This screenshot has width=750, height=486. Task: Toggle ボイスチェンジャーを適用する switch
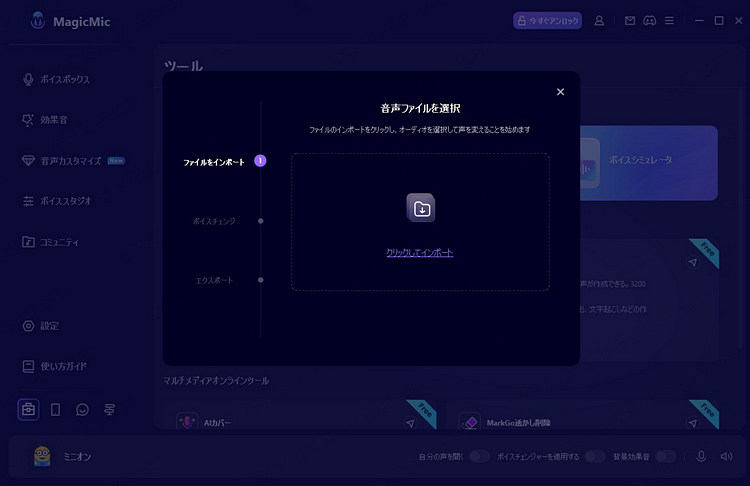(595, 457)
